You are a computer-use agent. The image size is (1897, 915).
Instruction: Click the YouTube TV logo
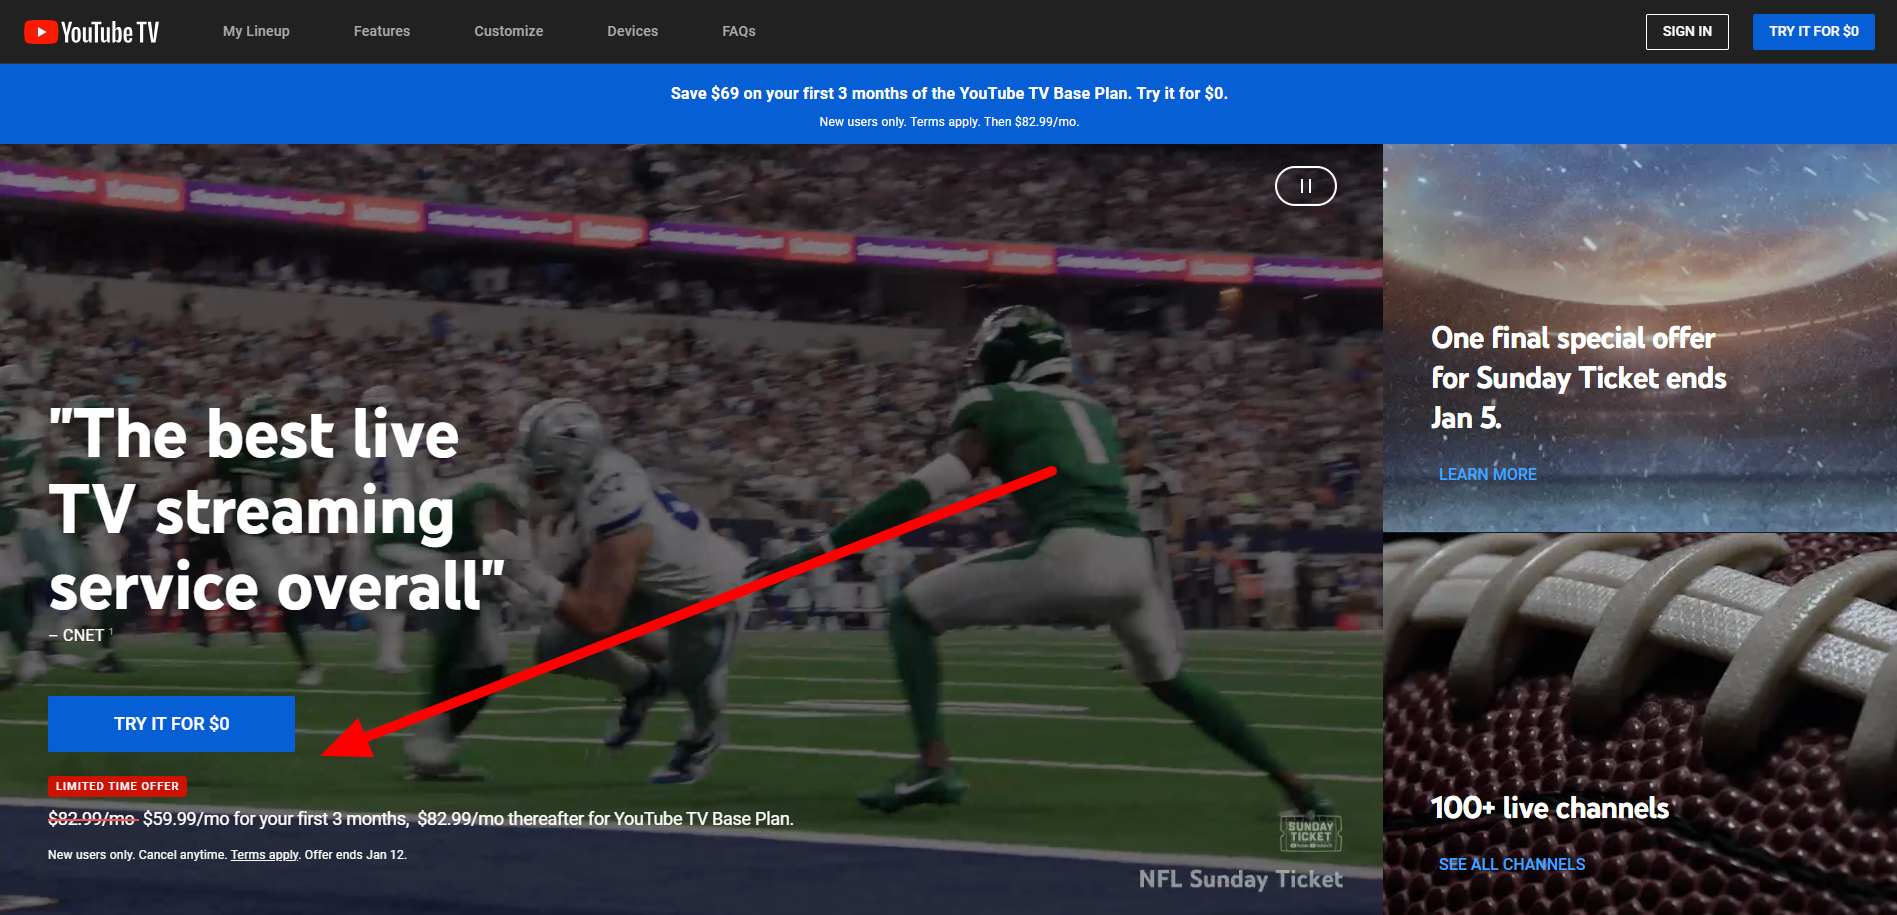click(91, 32)
